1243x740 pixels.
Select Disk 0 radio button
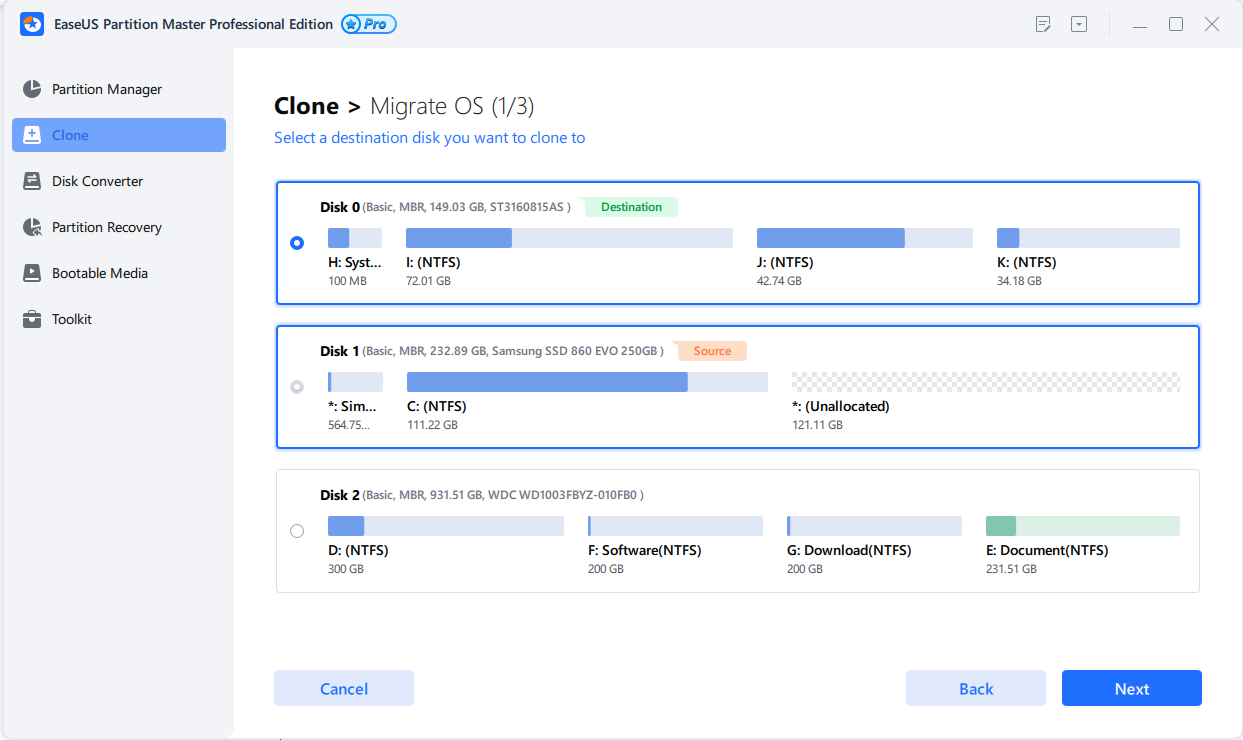tap(297, 243)
